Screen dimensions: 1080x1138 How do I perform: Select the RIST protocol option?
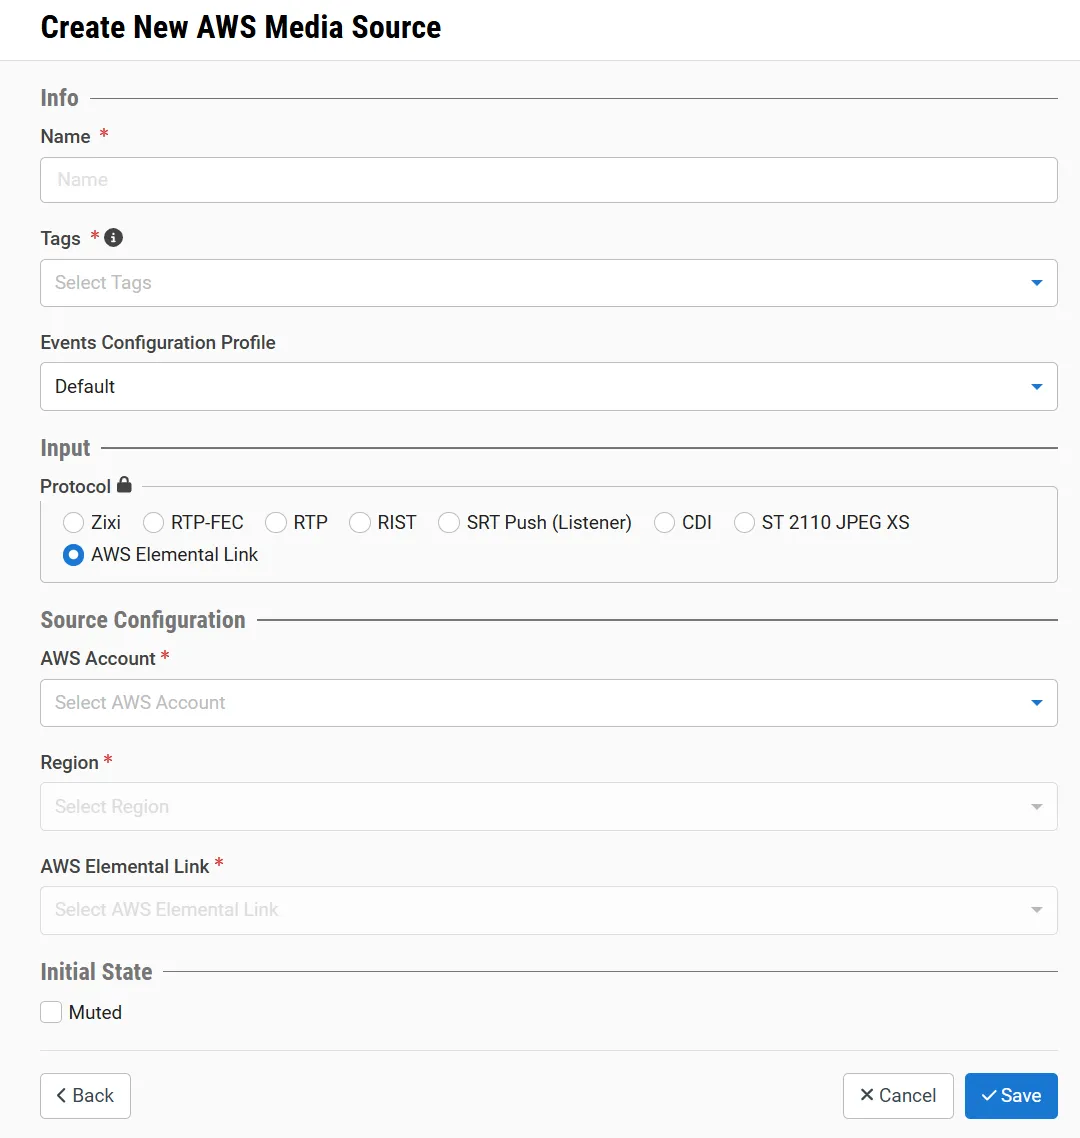coord(360,523)
